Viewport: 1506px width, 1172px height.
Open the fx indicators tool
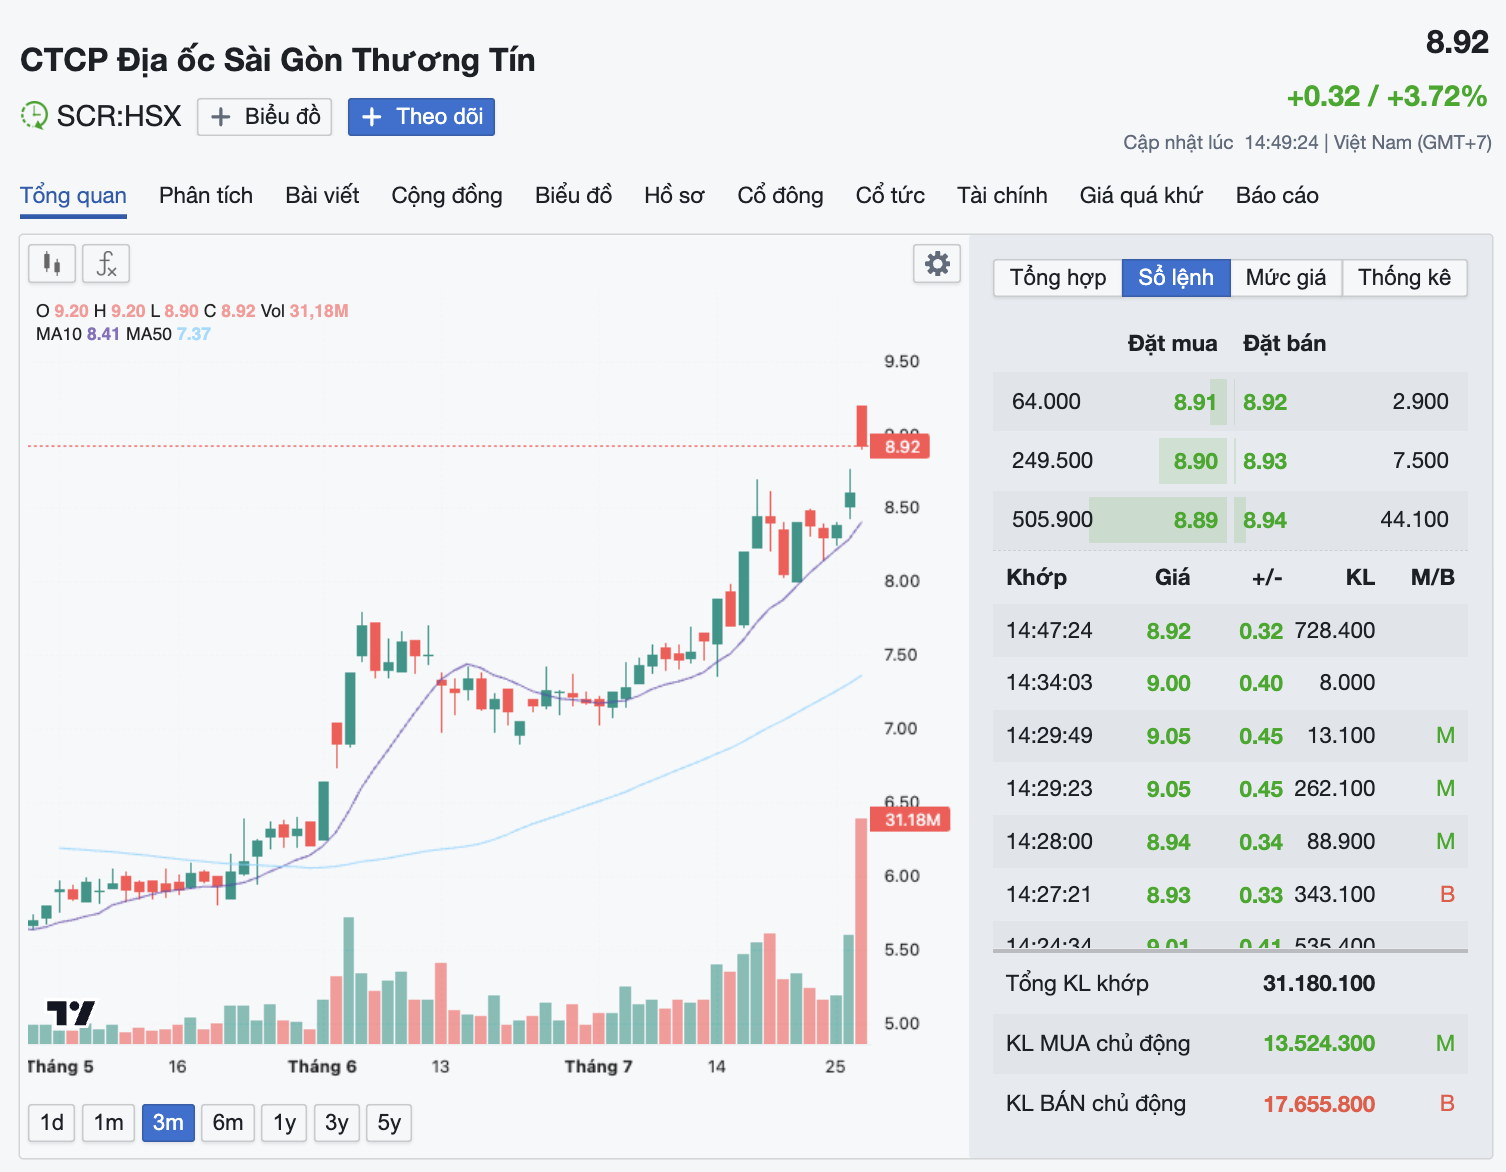pyautogui.click(x=106, y=264)
